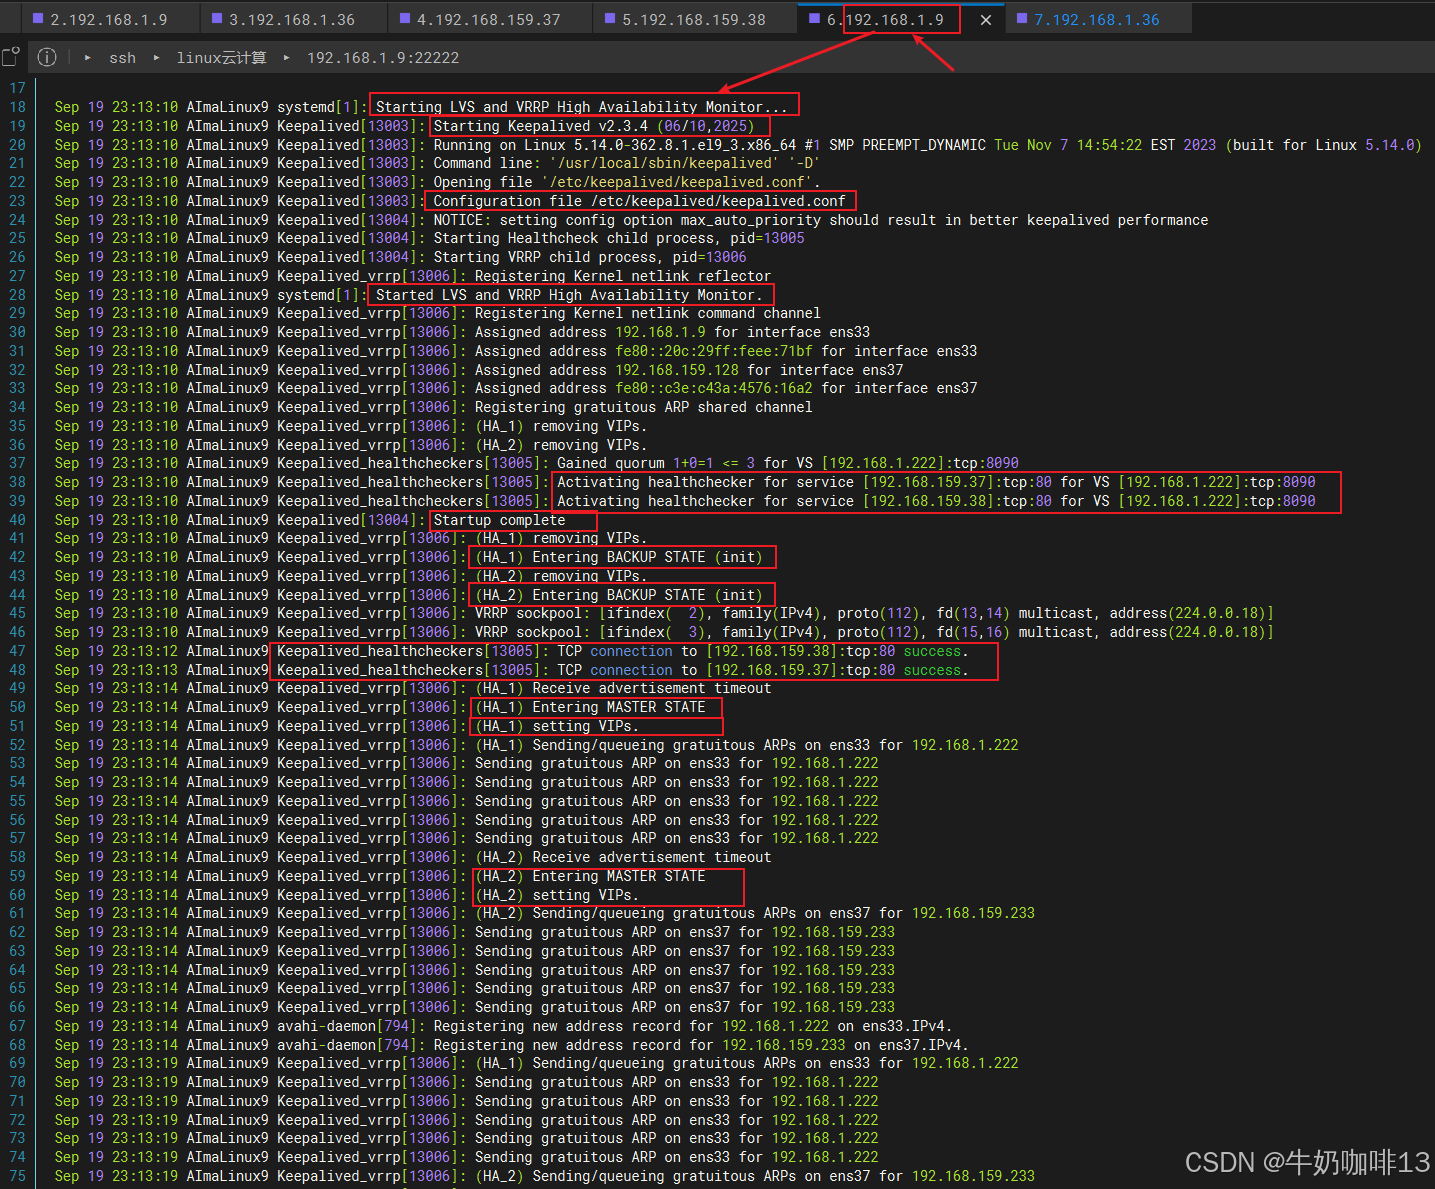The height and width of the screenshot is (1189, 1435).
Task: Click the purple icon on tab 5.192.168.159.38
Action: pos(610,18)
